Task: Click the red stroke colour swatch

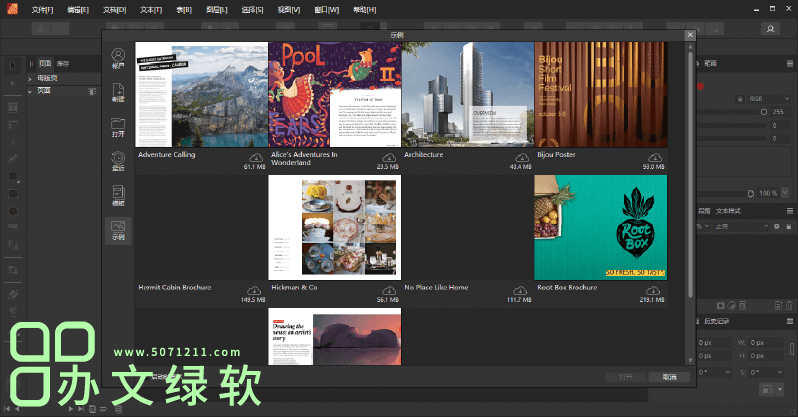Action: 701,86
